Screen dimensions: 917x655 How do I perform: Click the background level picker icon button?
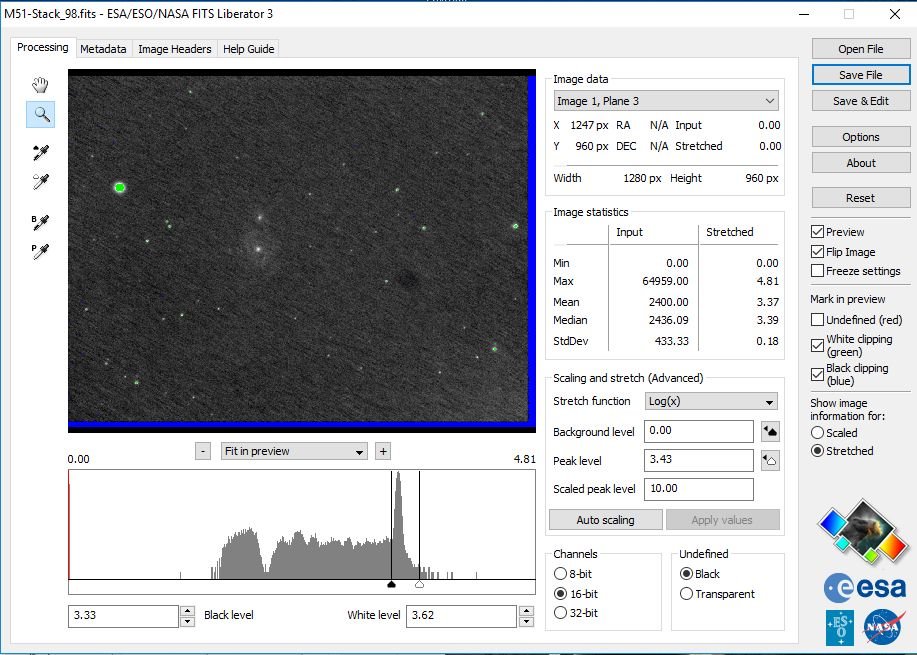pos(770,432)
